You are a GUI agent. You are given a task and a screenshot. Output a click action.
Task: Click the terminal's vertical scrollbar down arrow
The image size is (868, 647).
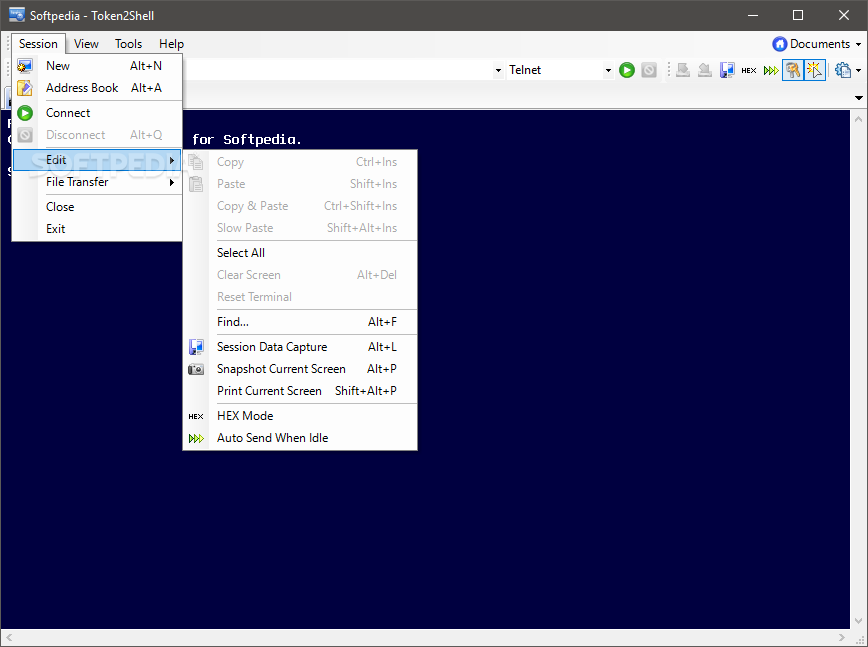(859, 621)
